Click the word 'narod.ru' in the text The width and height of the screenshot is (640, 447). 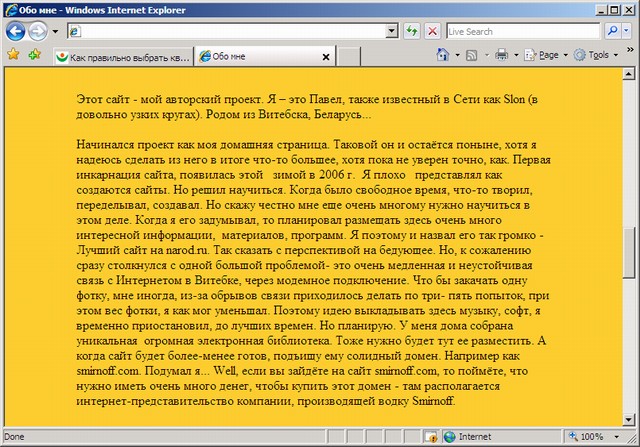click(187, 250)
